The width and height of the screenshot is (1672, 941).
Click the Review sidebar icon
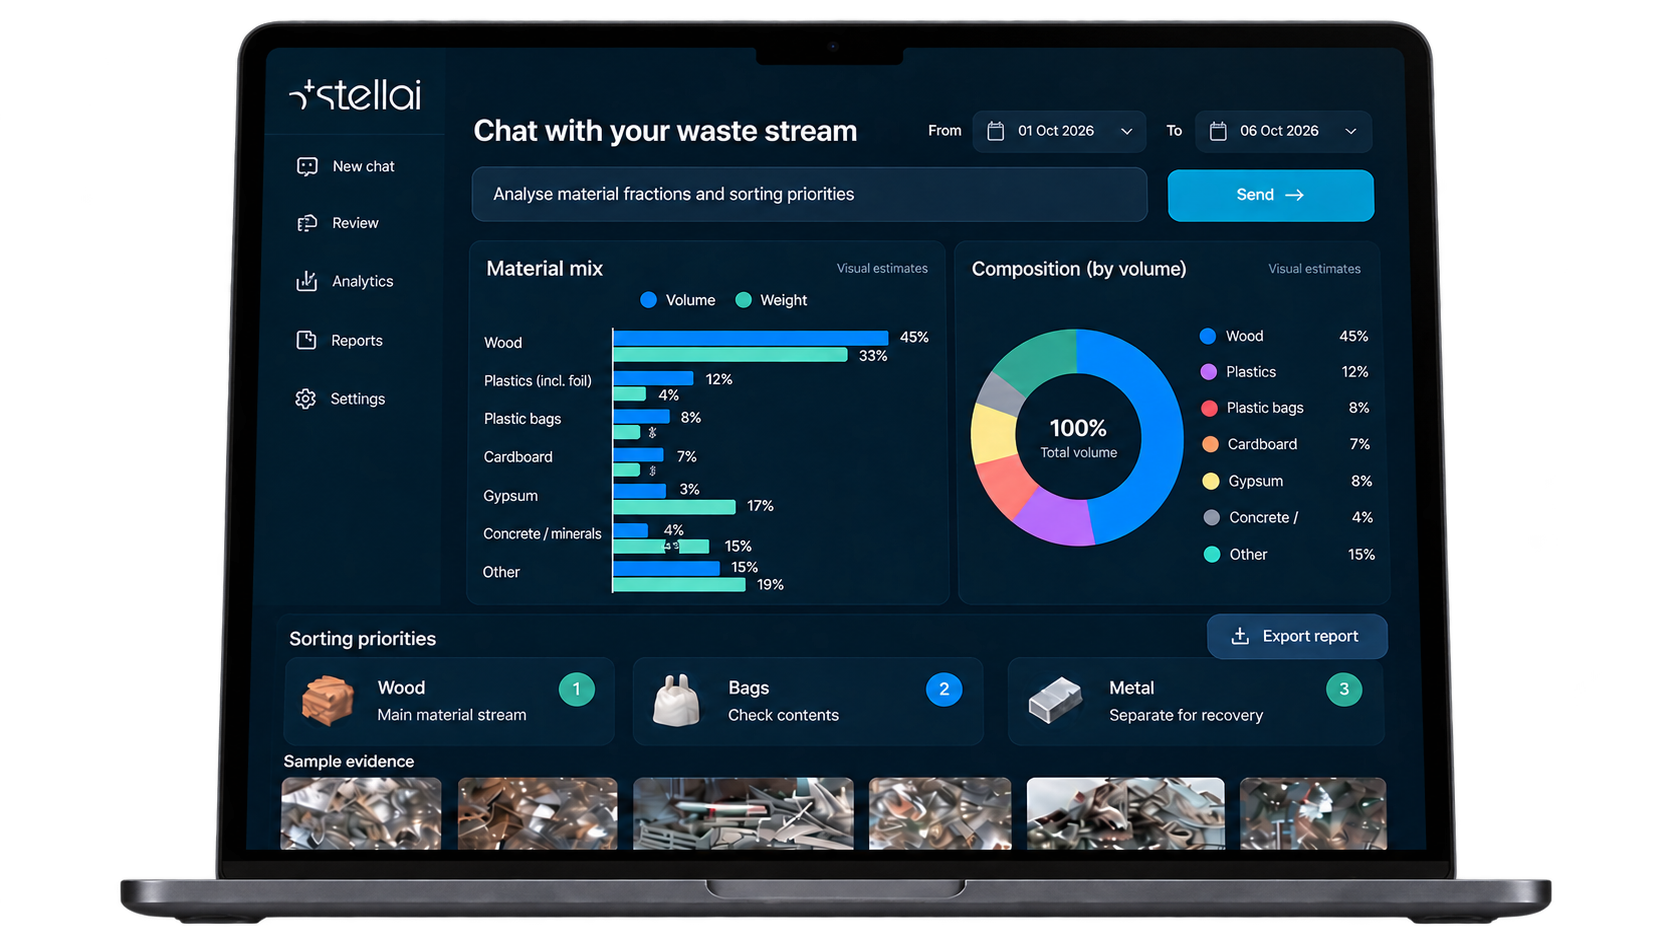point(307,223)
